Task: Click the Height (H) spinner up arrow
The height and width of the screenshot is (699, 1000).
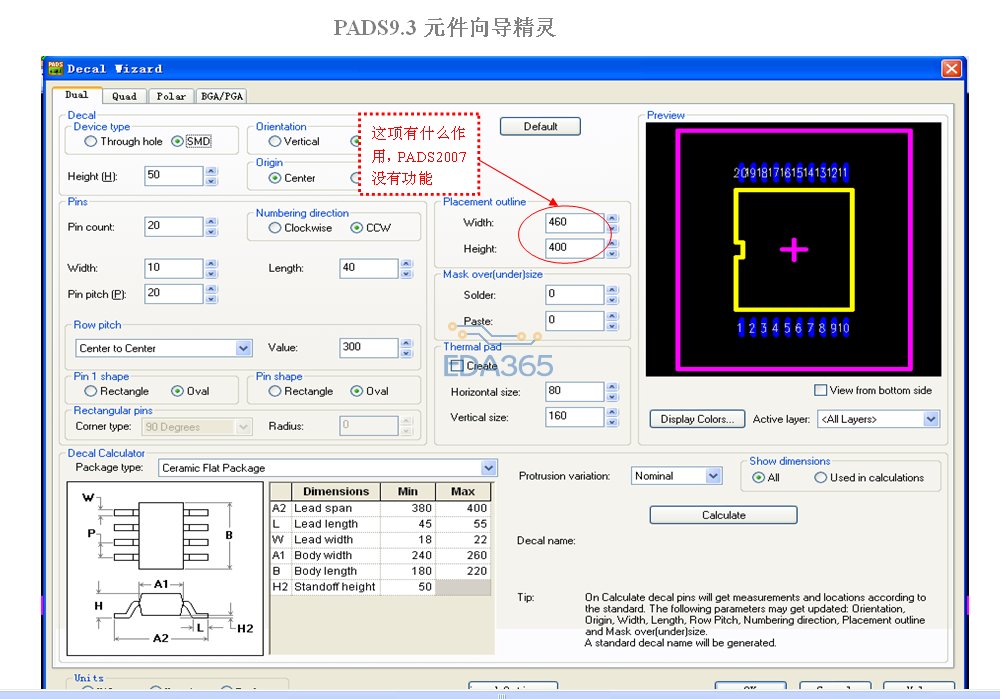Action: tap(210, 170)
